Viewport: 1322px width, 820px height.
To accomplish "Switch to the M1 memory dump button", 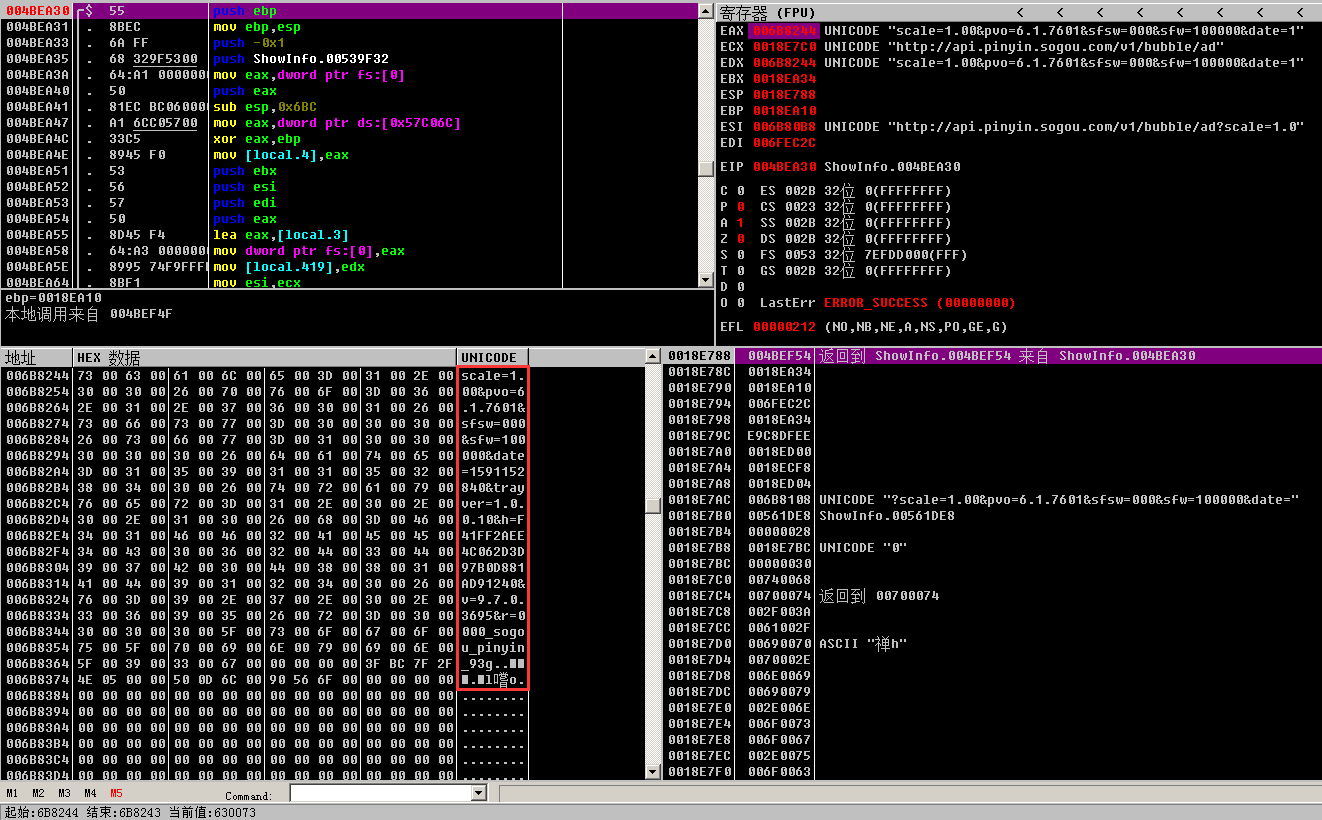I will tap(12, 793).
